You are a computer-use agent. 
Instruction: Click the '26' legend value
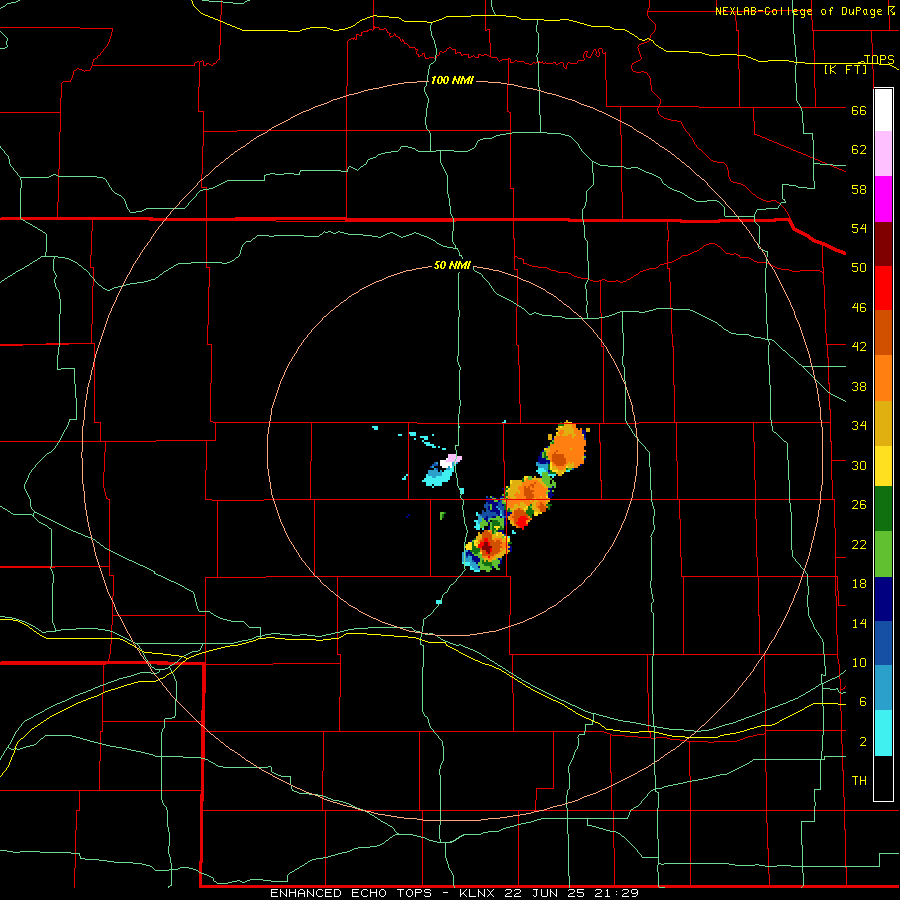coord(859,505)
